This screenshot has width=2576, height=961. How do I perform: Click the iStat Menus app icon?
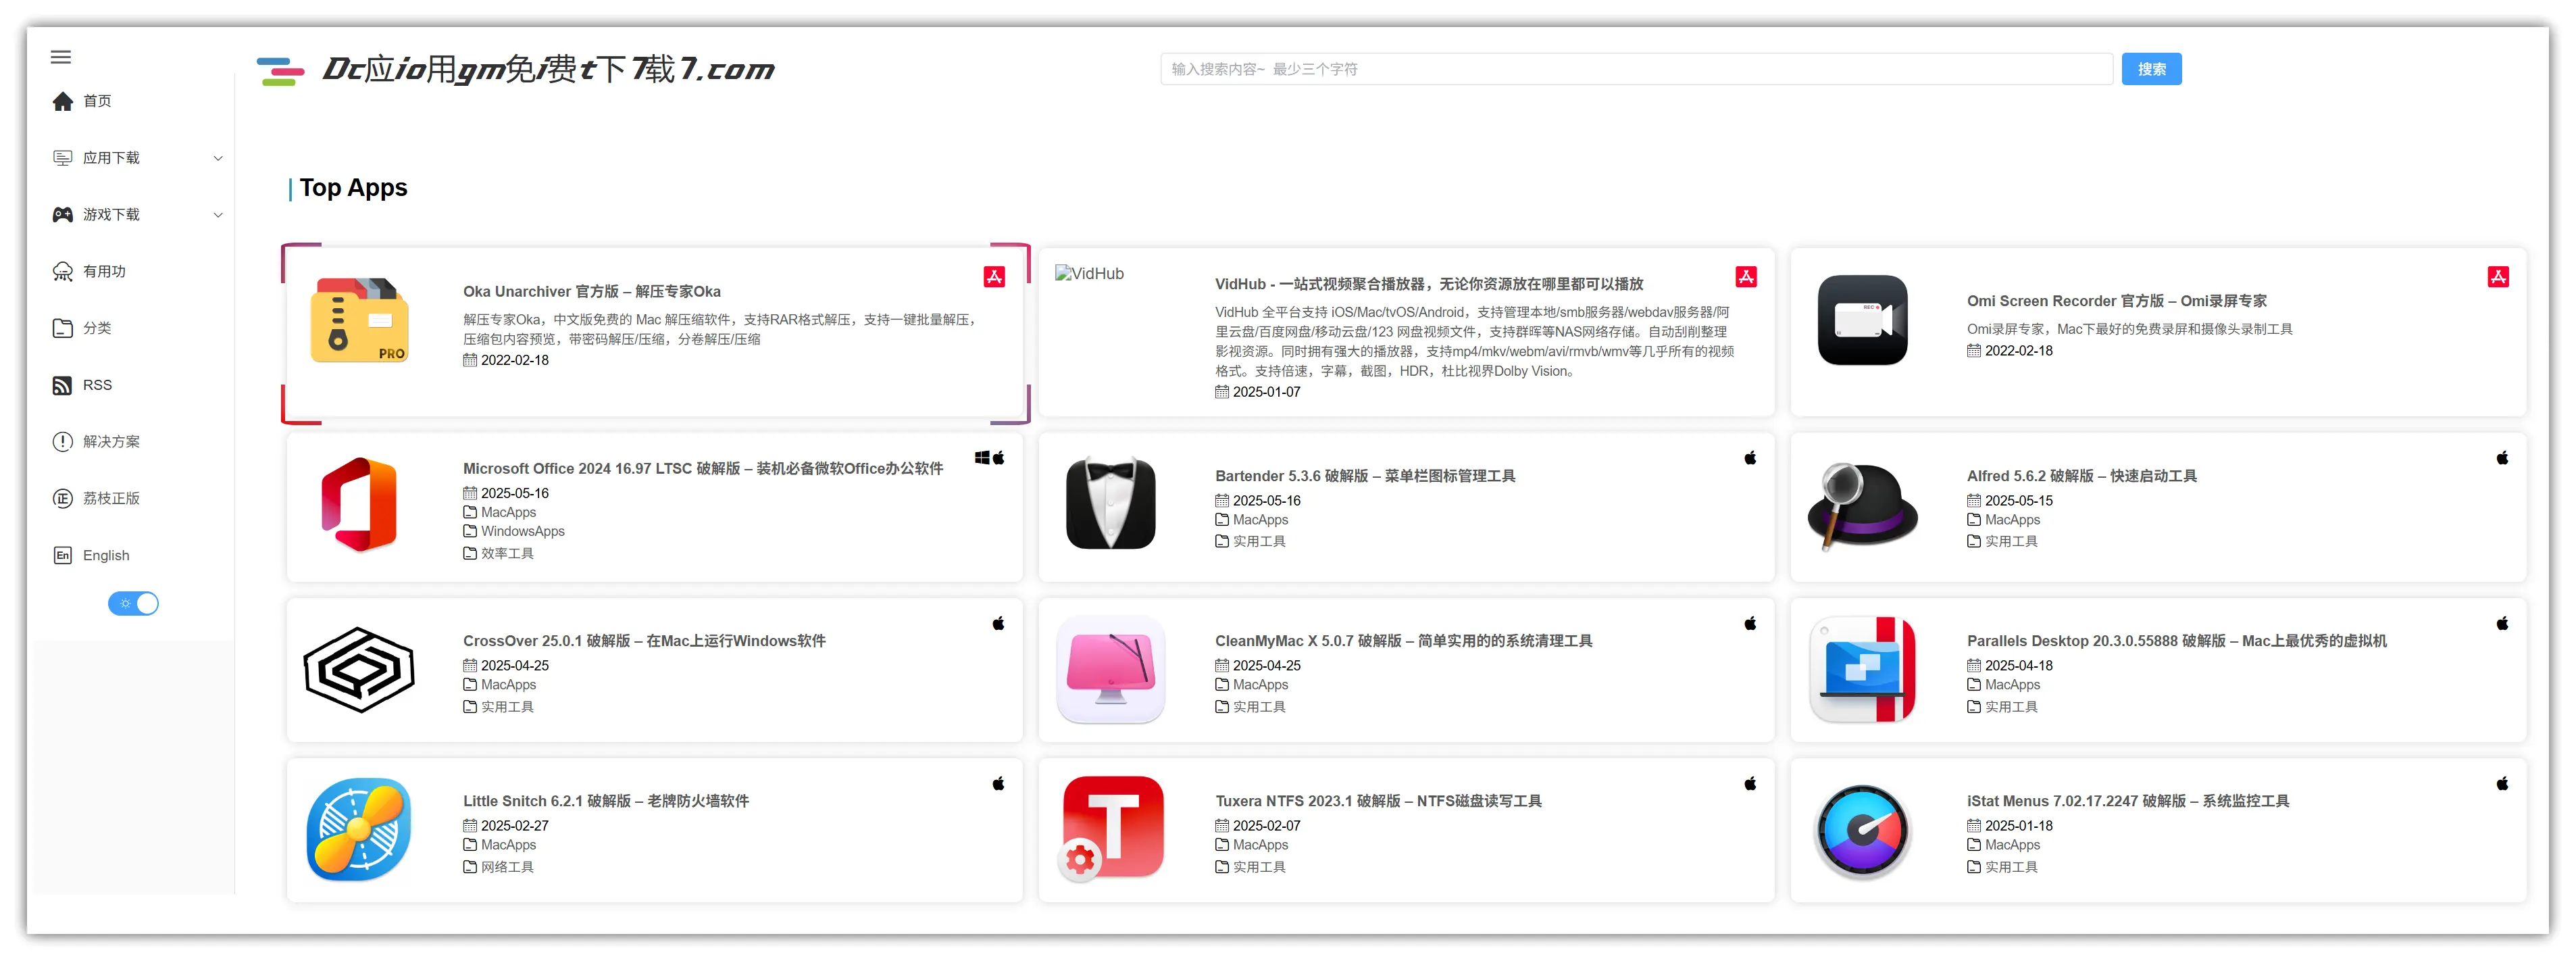[1862, 831]
